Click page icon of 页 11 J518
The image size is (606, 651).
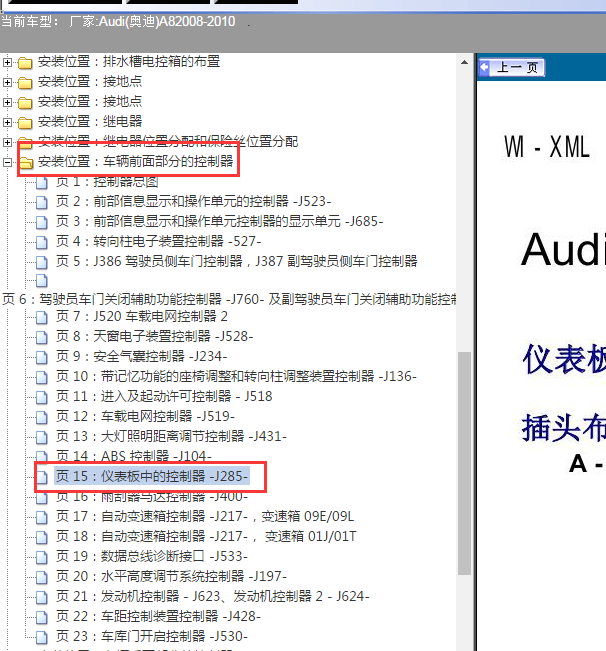tap(42, 397)
